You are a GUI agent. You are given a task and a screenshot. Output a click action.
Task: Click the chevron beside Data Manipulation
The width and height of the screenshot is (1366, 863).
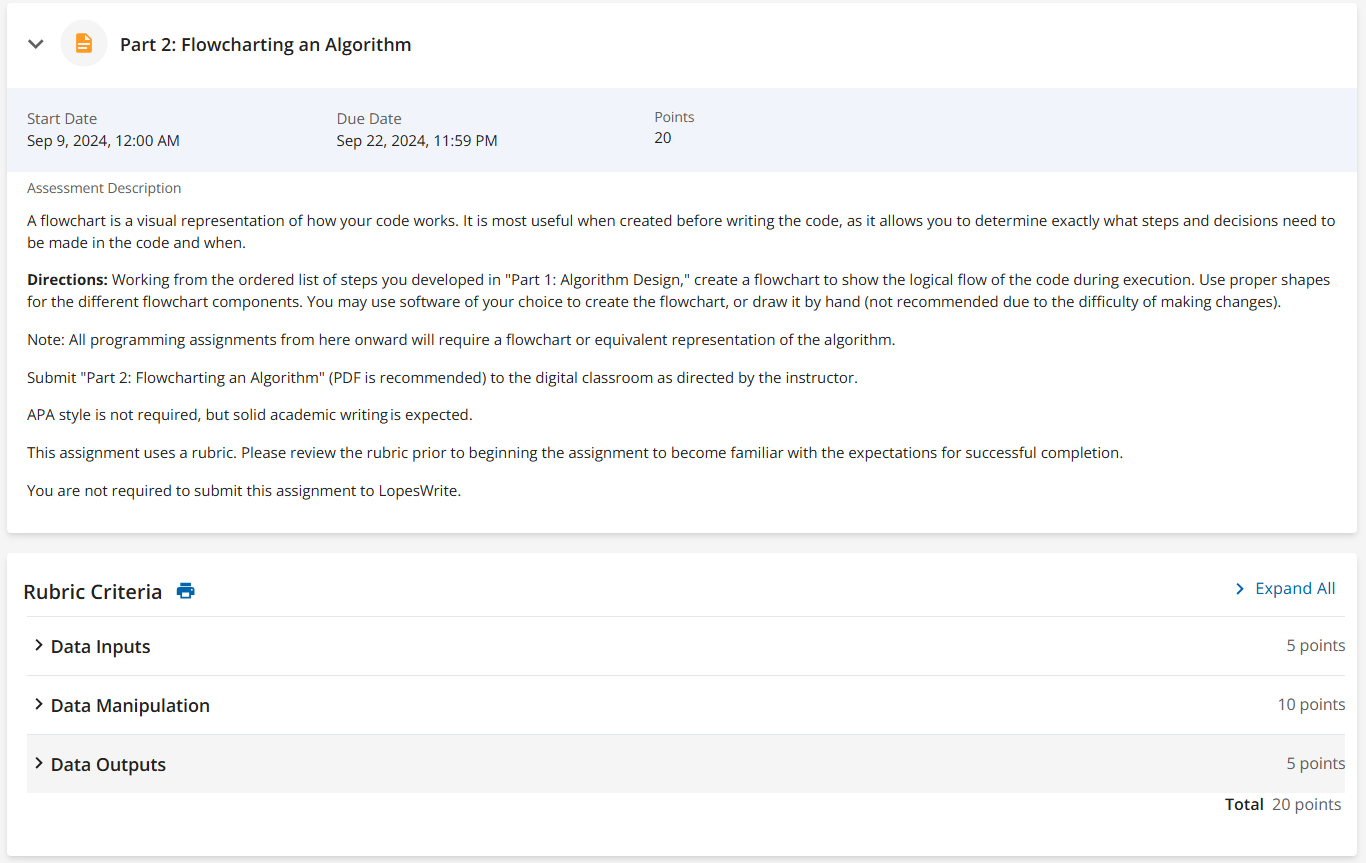click(38, 705)
